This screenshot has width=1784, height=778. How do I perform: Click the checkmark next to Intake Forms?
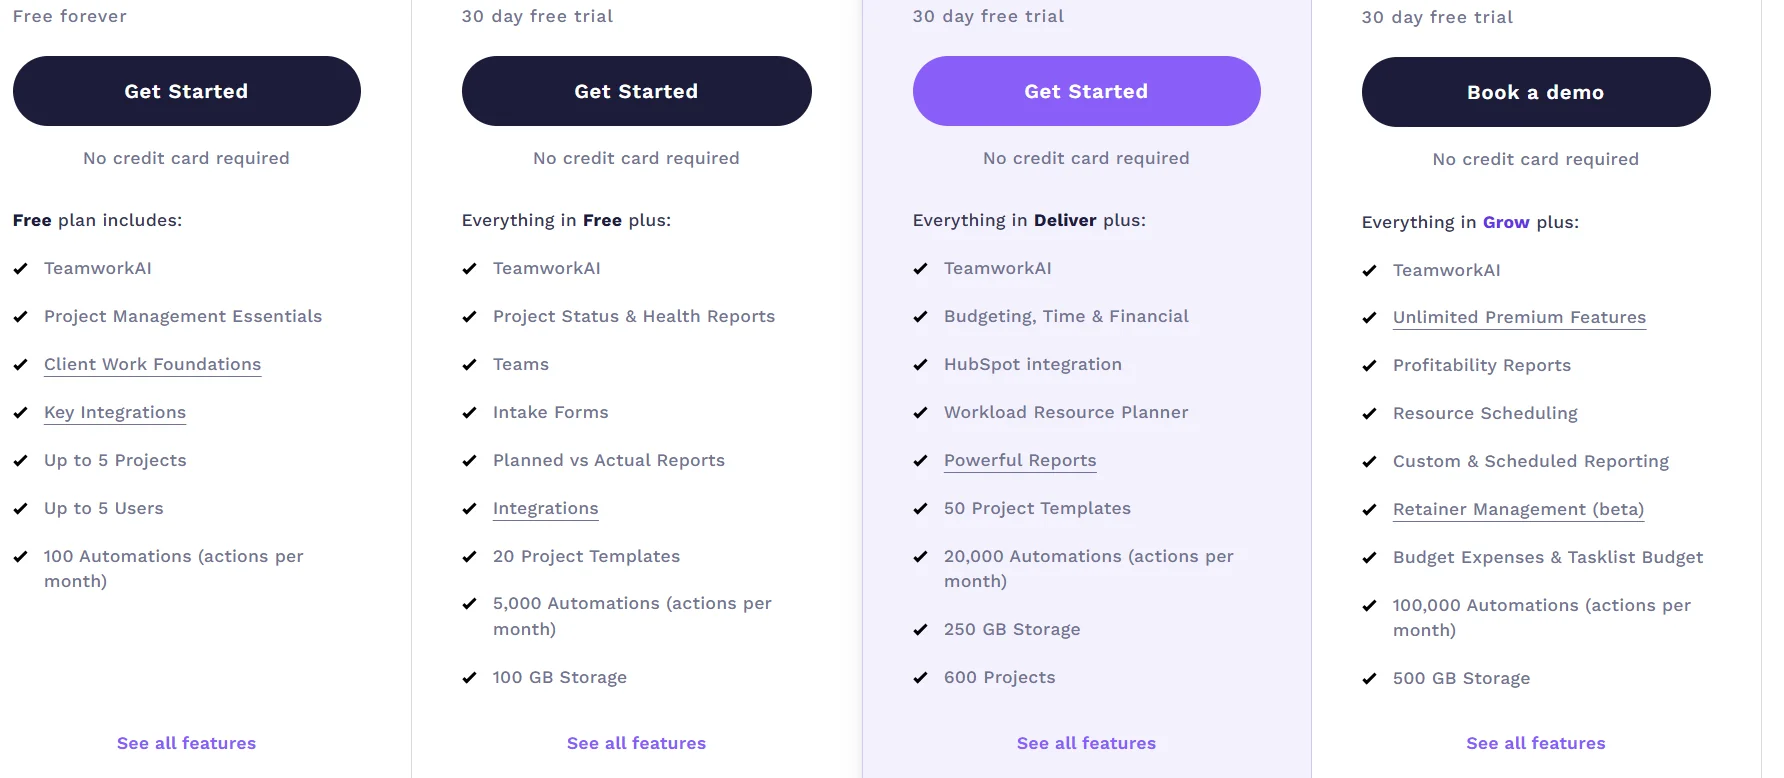(x=469, y=413)
